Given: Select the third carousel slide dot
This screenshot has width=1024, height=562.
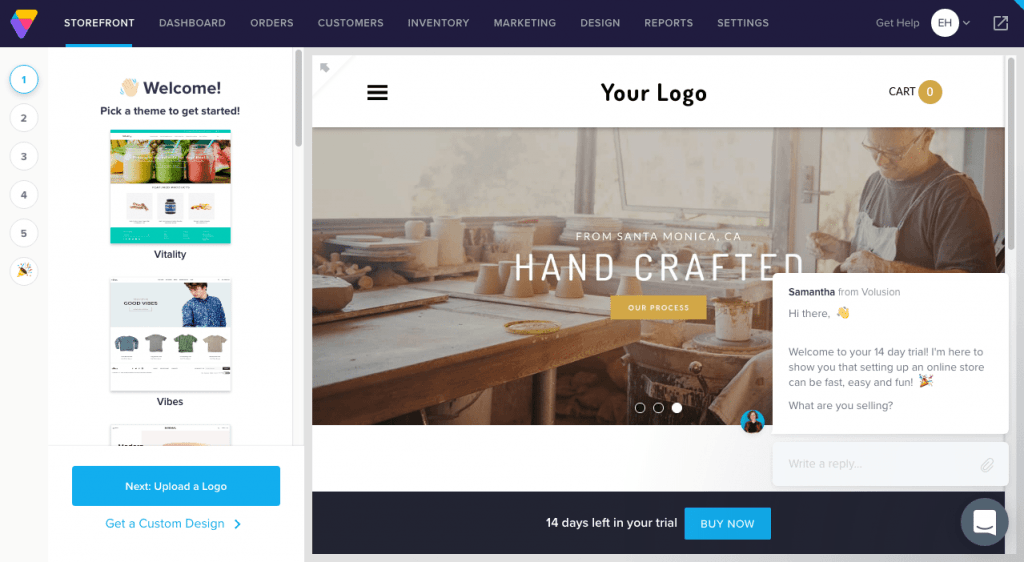Looking at the screenshot, I should [677, 407].
